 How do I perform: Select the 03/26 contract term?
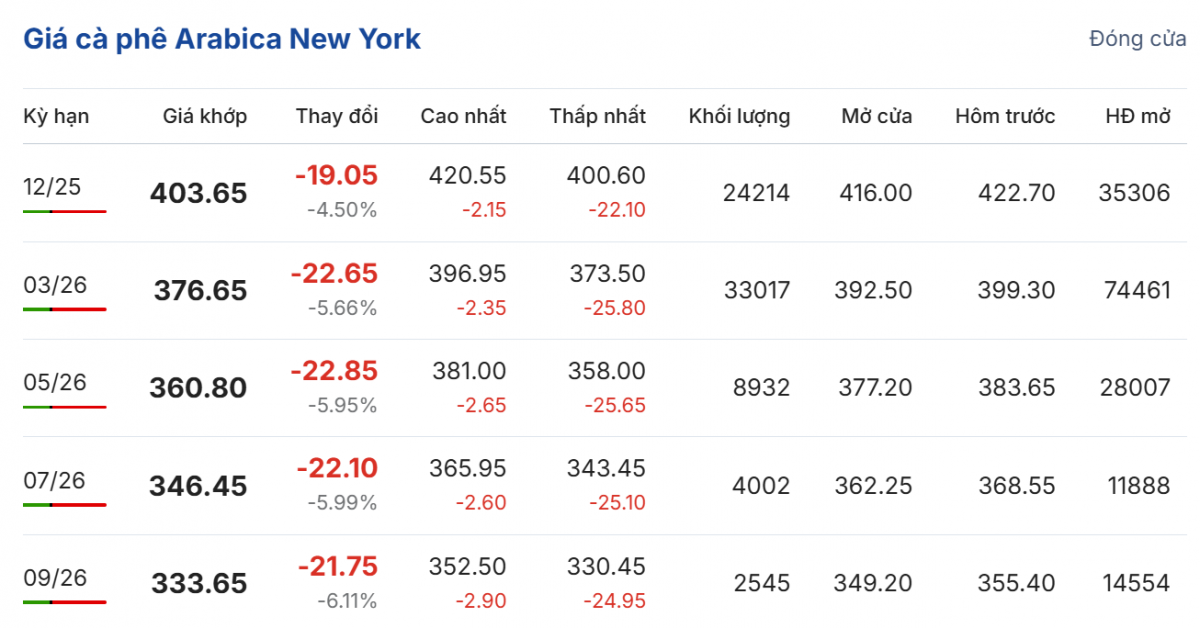(55, 284)
